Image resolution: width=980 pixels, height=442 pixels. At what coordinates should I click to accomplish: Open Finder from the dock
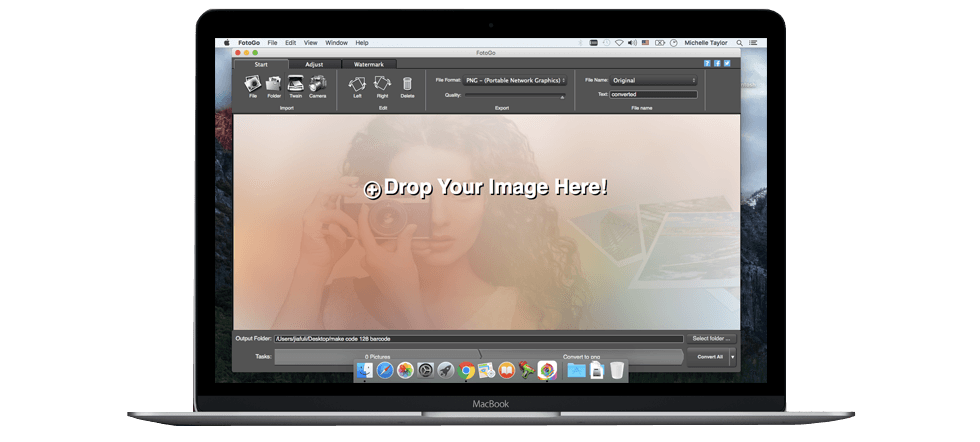tap(364, 370)
